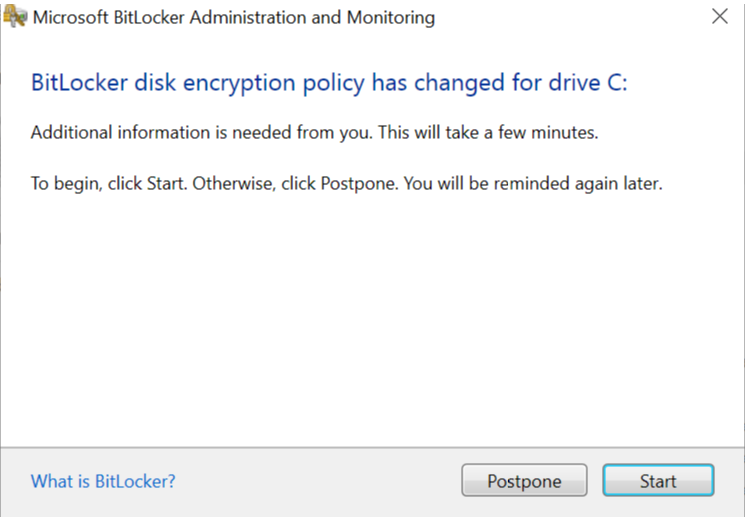Click the gray footer area beside the link
The width and height of the screenshot is (746, 517).
[x=320, y=481]
